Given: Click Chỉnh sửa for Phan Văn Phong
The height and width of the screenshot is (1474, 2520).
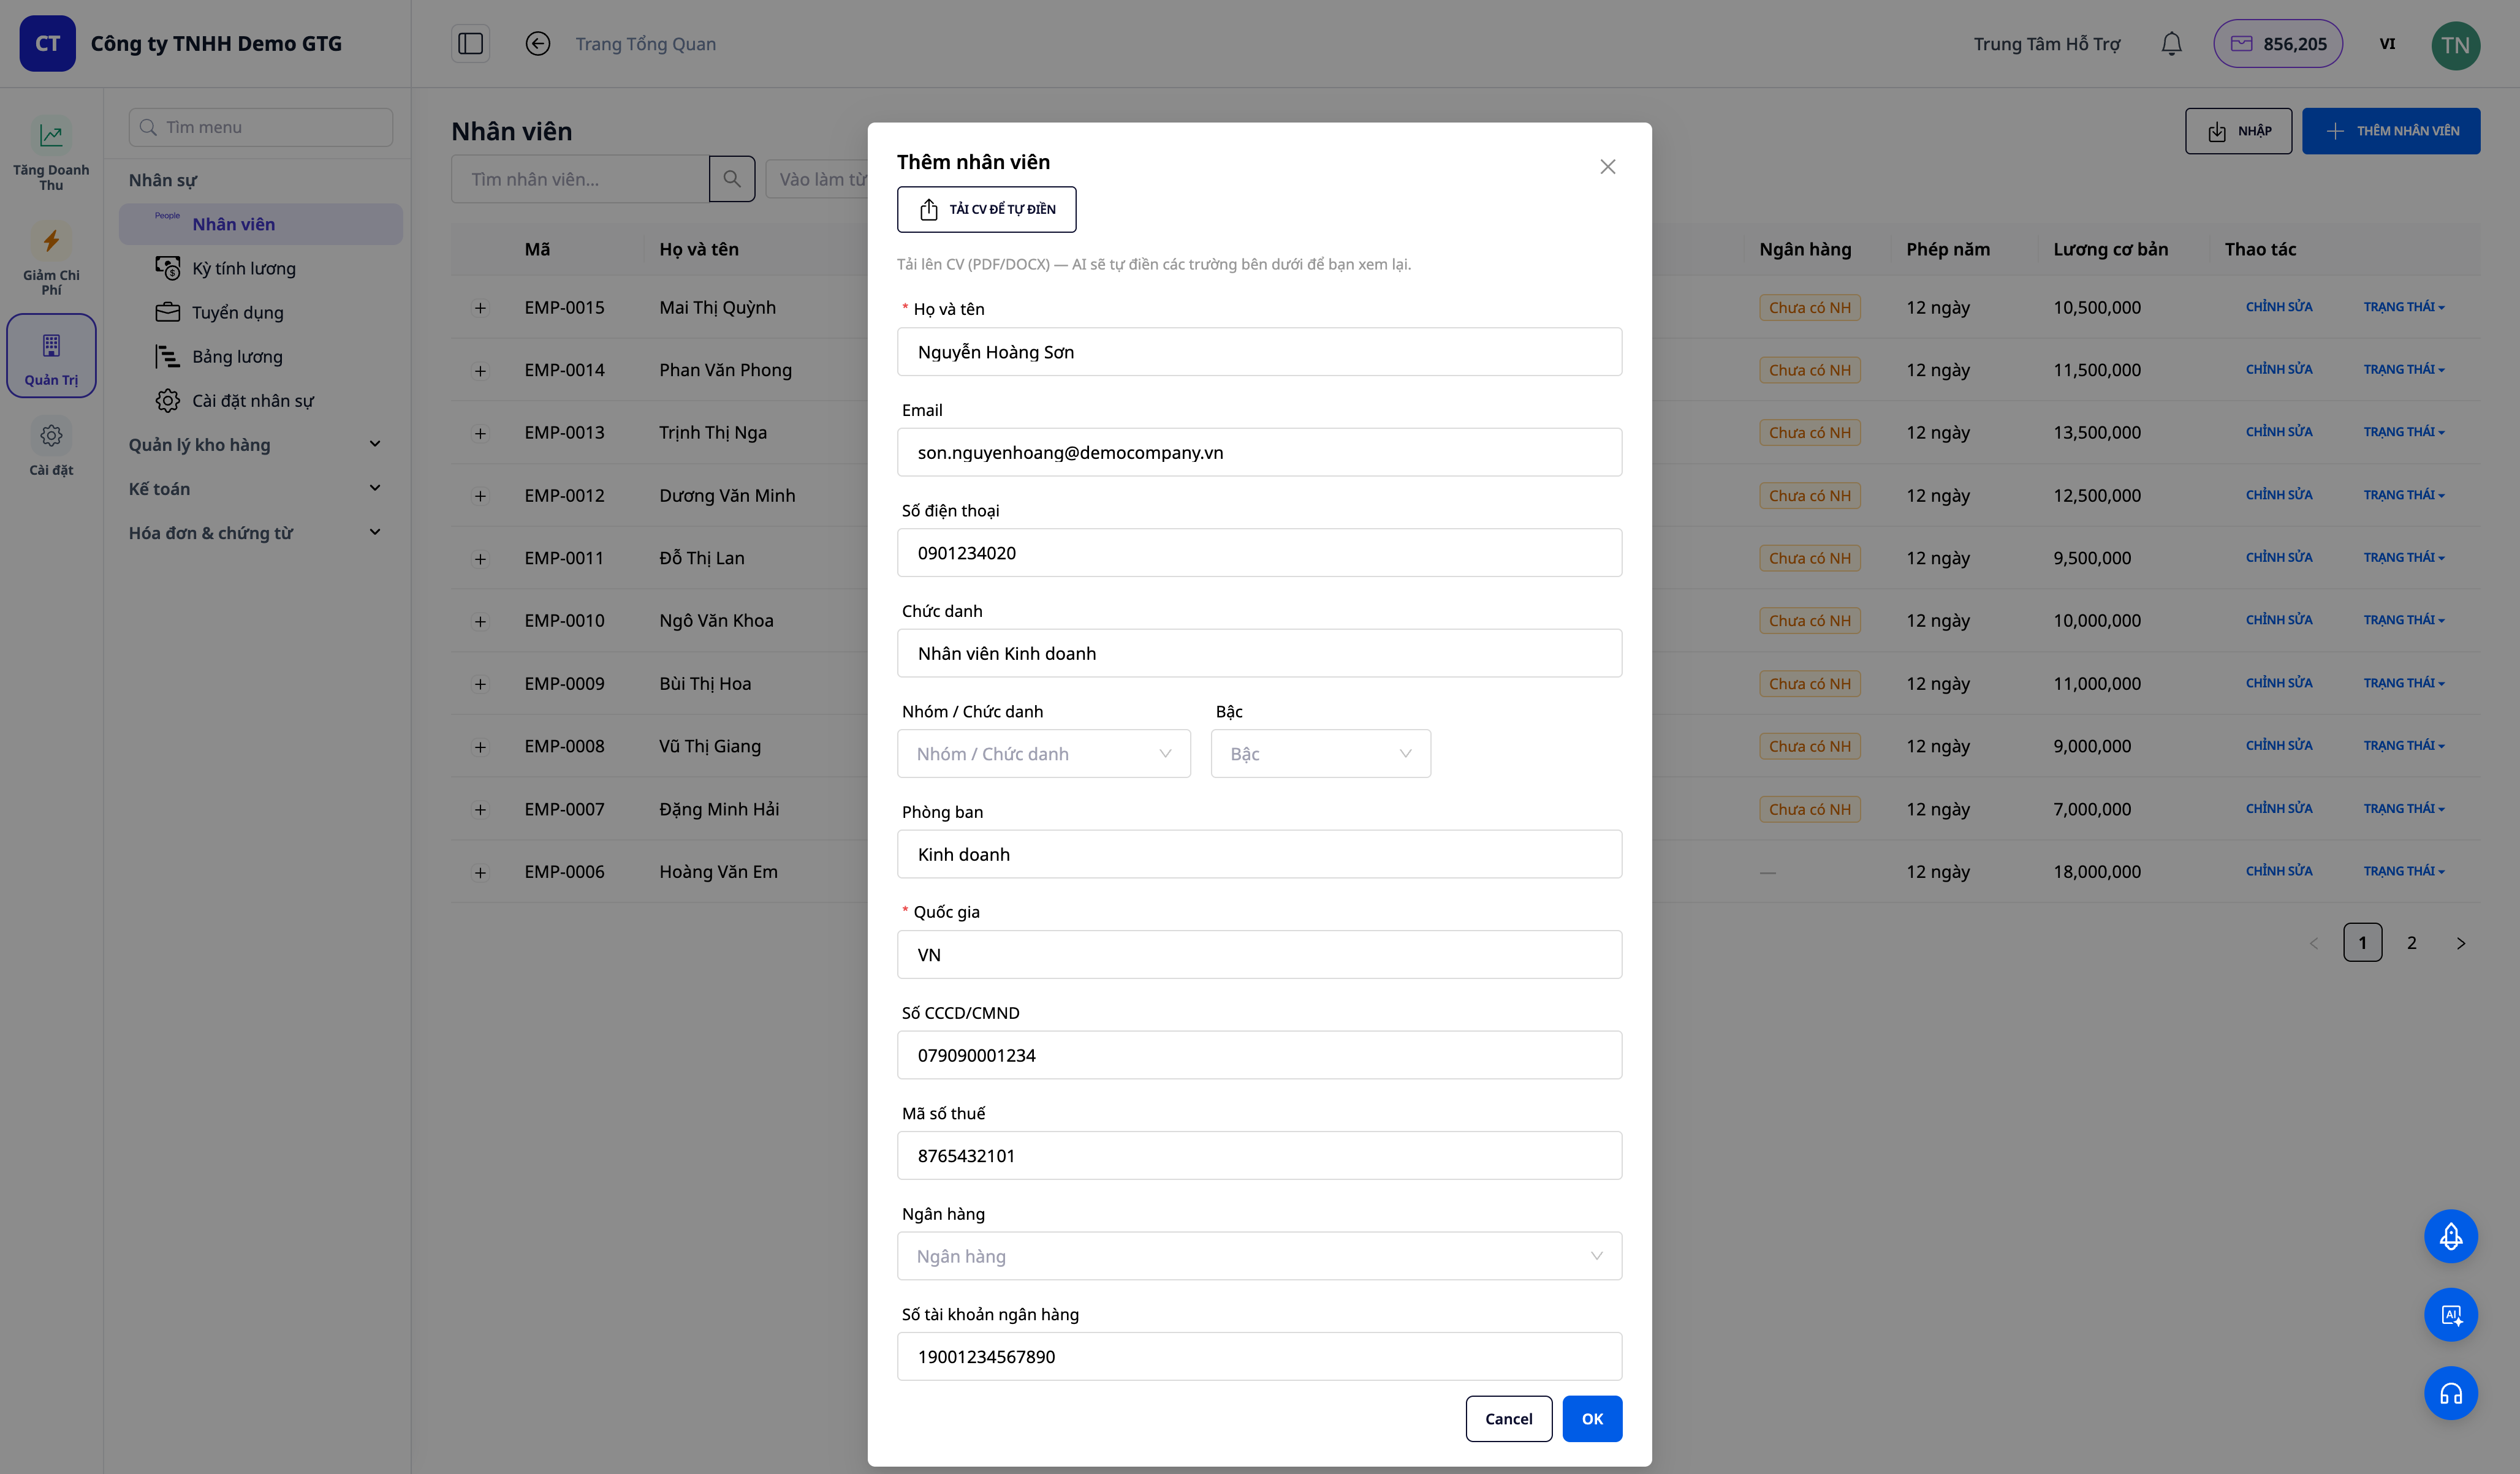Looking at the screenshot, I should click(2279, 369).
